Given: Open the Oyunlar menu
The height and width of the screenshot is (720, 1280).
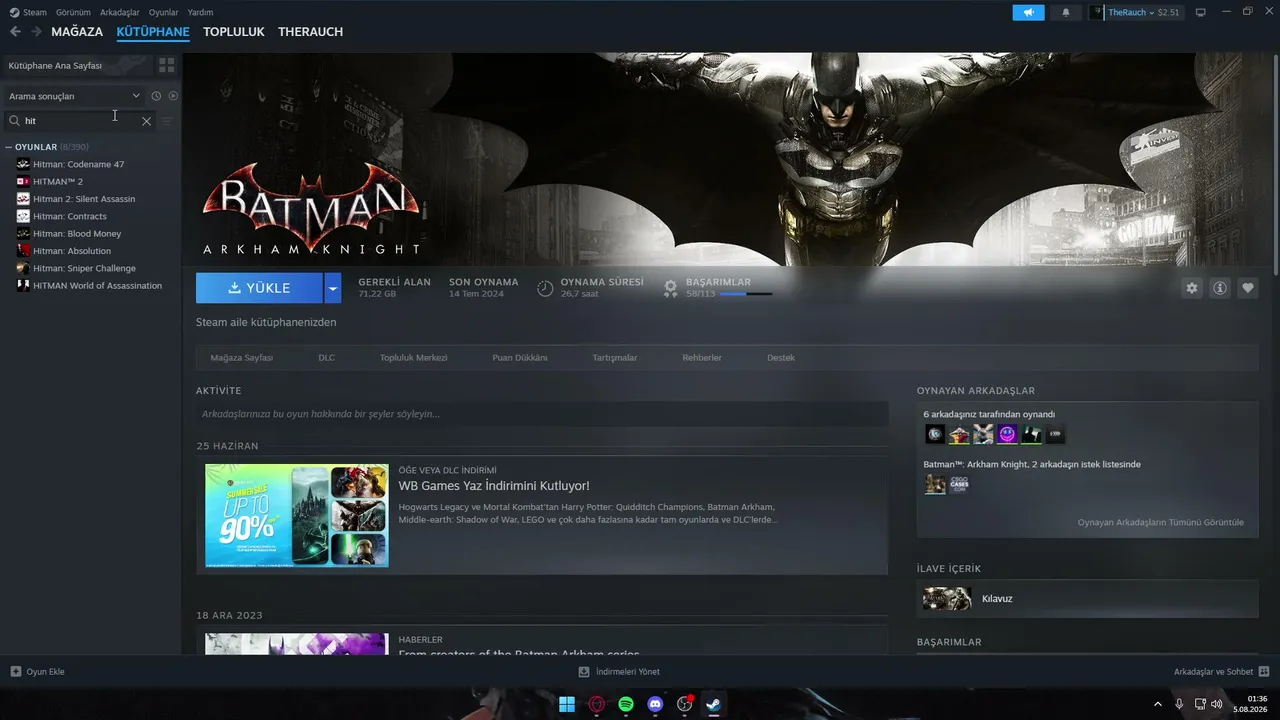Looking at the screenshot, I should (164, 12).
